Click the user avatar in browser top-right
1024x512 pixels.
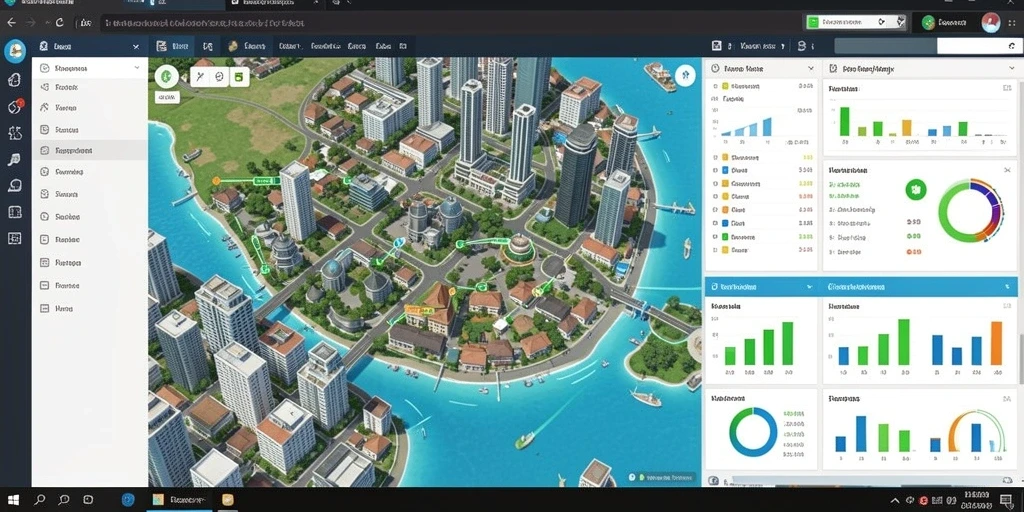pyautogui.click(x=991, y=22)
